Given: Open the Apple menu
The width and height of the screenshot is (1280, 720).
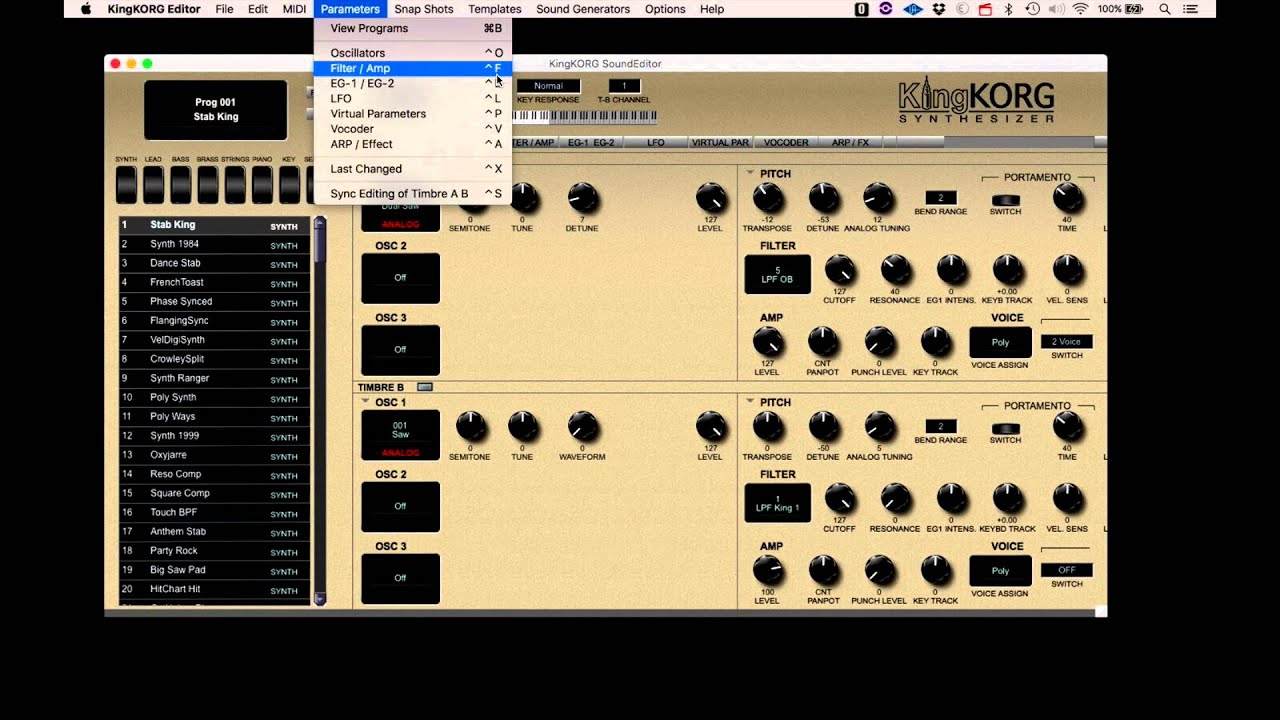Looking at the screenshot, I should (x=86, y=9).
